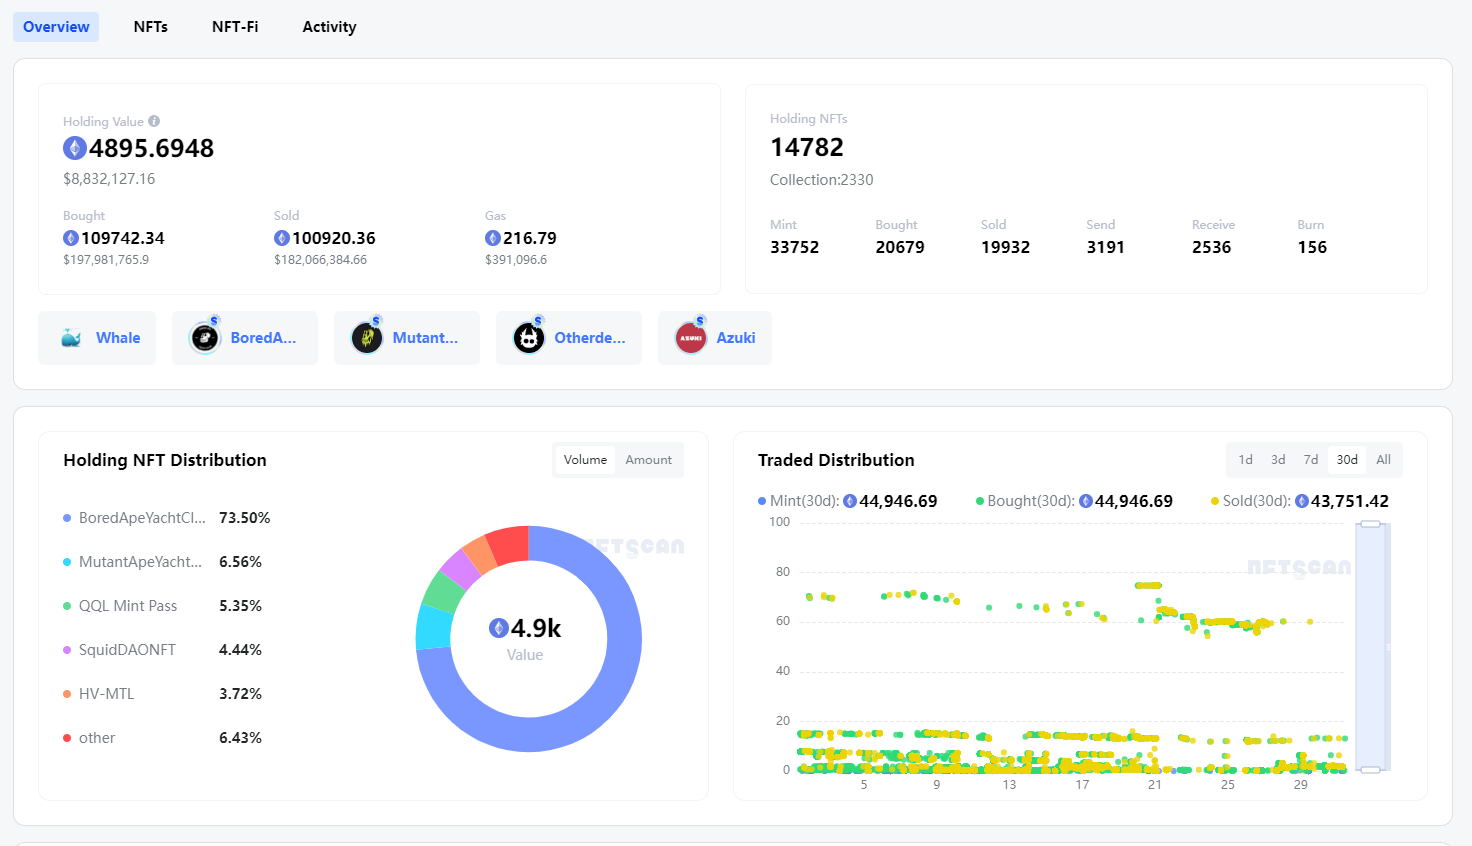Switch distribution view to Volume
The image size is (1472, 846).
point(585,460)
